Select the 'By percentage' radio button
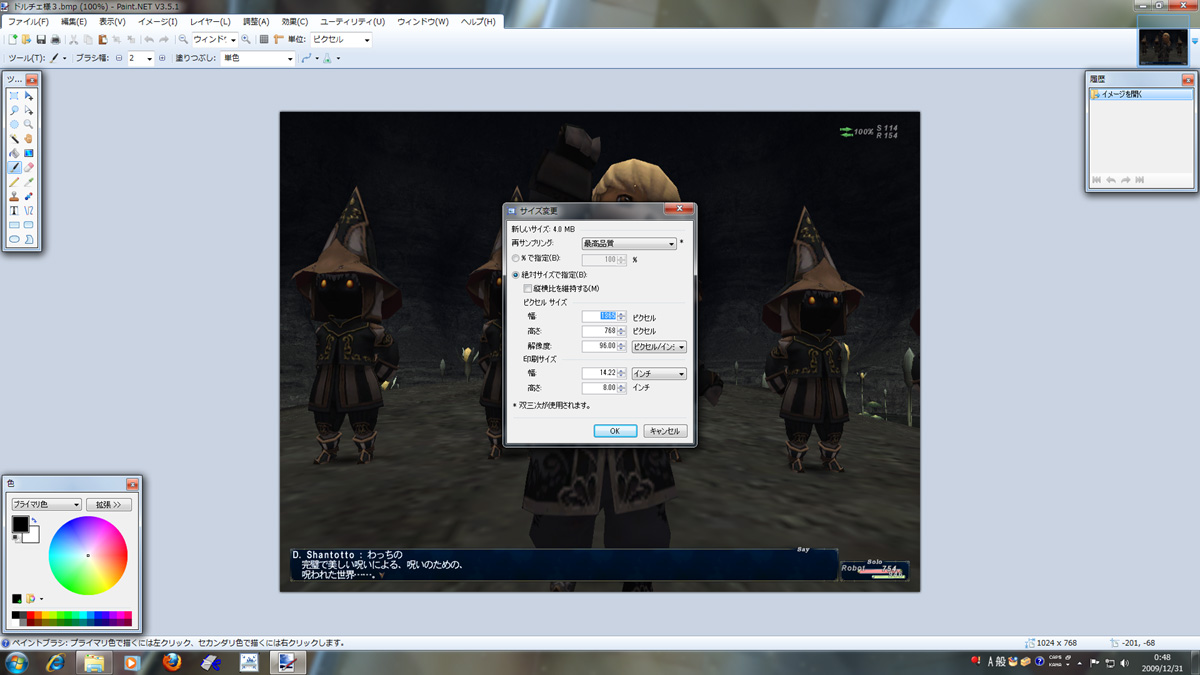This screenshot has height=675, width=1200. pyautogui.click(x=516, y=258)
